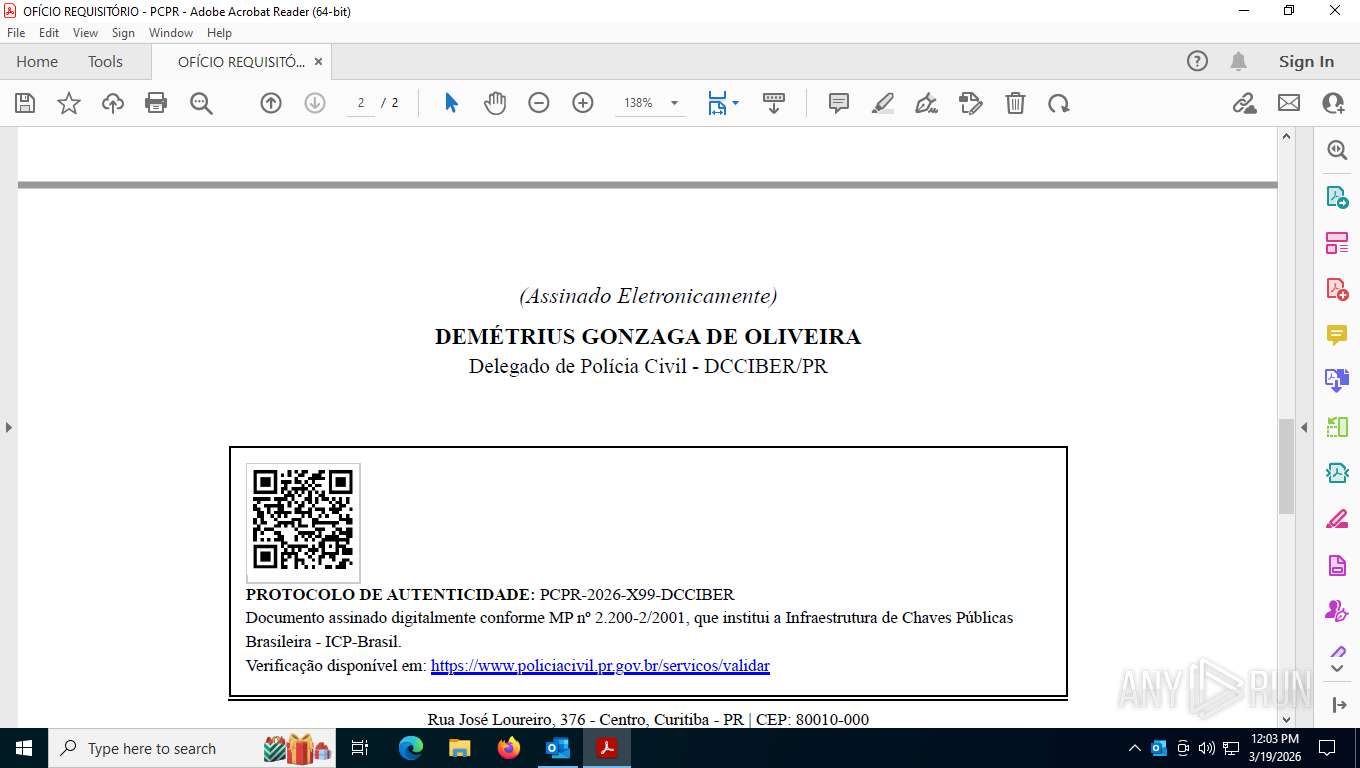Open the help question mark icon
This screenshot has width=1360, height=768.
(1197, 61)
